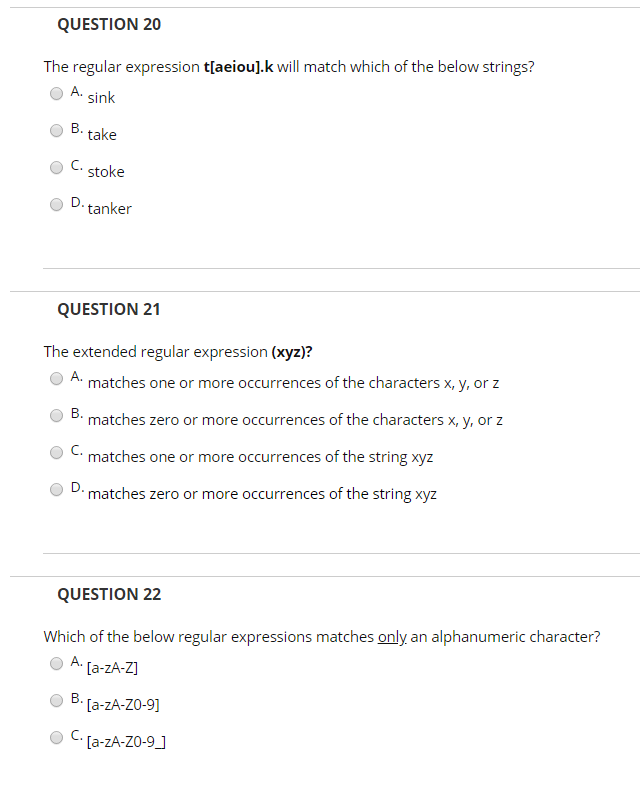Screen dimensions: 640x788
Task: Click the bold expression (xyz)?
Action: coord(292,352)
